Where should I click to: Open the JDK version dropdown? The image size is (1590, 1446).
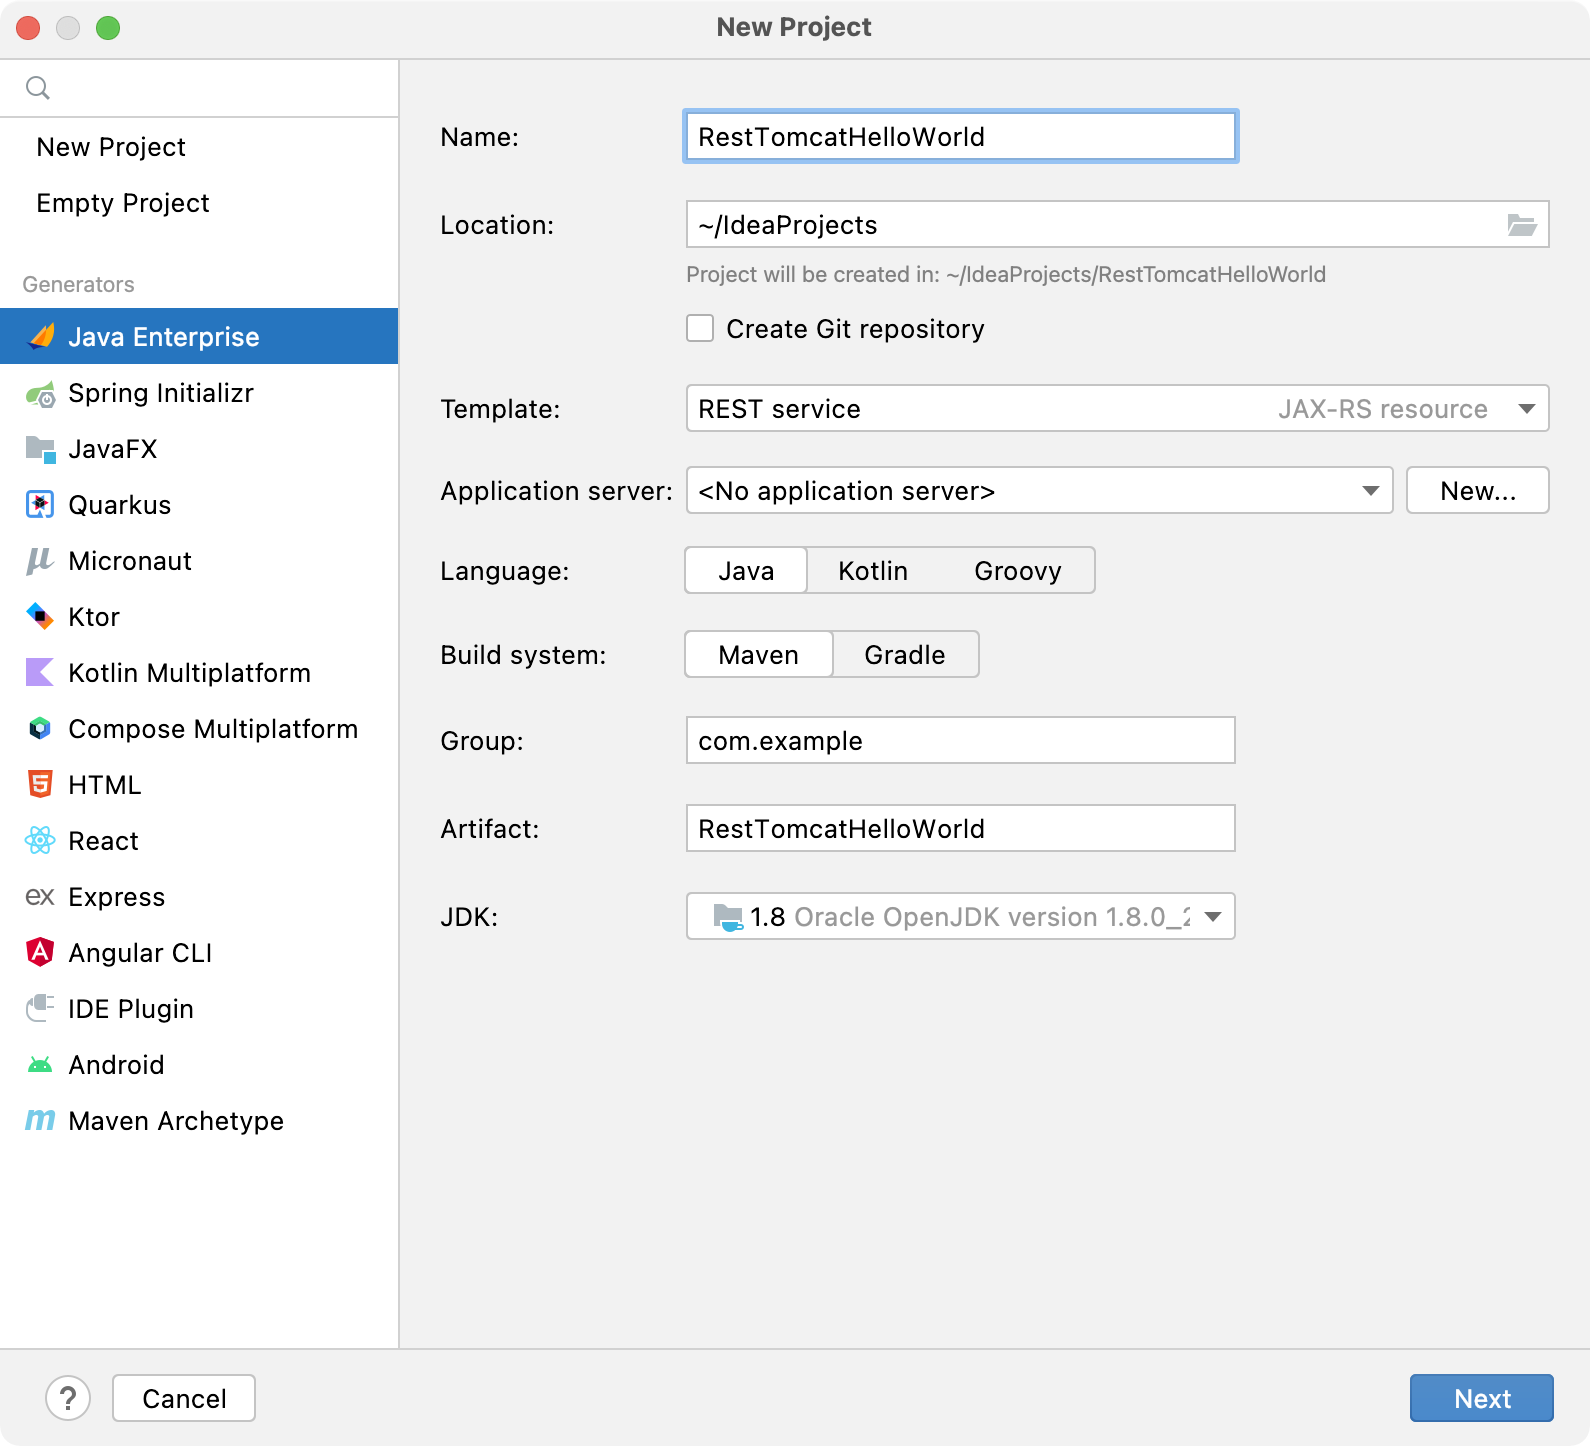(961, 917)
